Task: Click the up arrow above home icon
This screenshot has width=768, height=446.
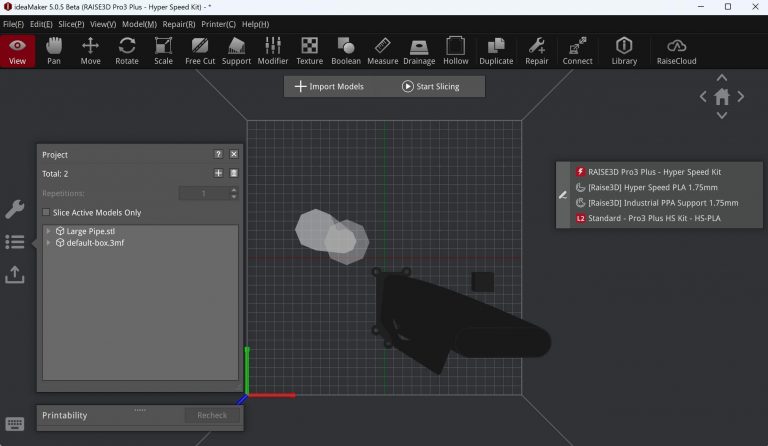Action: click(721, 78)
